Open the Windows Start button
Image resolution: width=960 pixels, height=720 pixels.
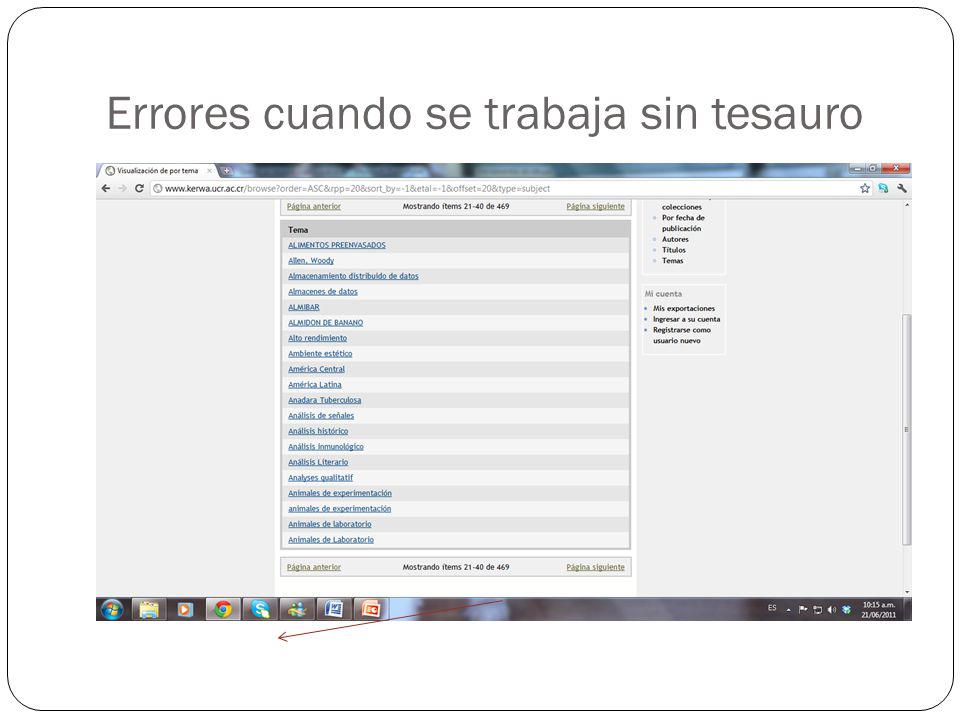[112, 609]
